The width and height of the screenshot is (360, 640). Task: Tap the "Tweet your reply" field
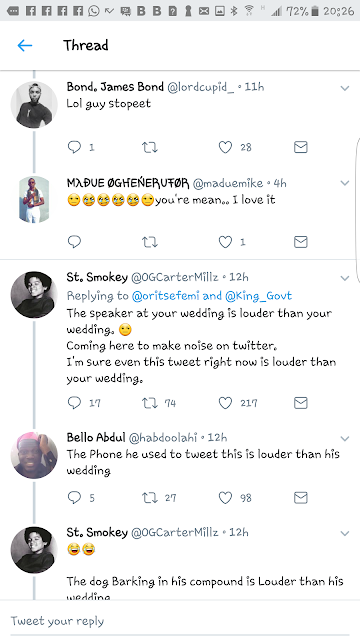click(x=180, y=621)
